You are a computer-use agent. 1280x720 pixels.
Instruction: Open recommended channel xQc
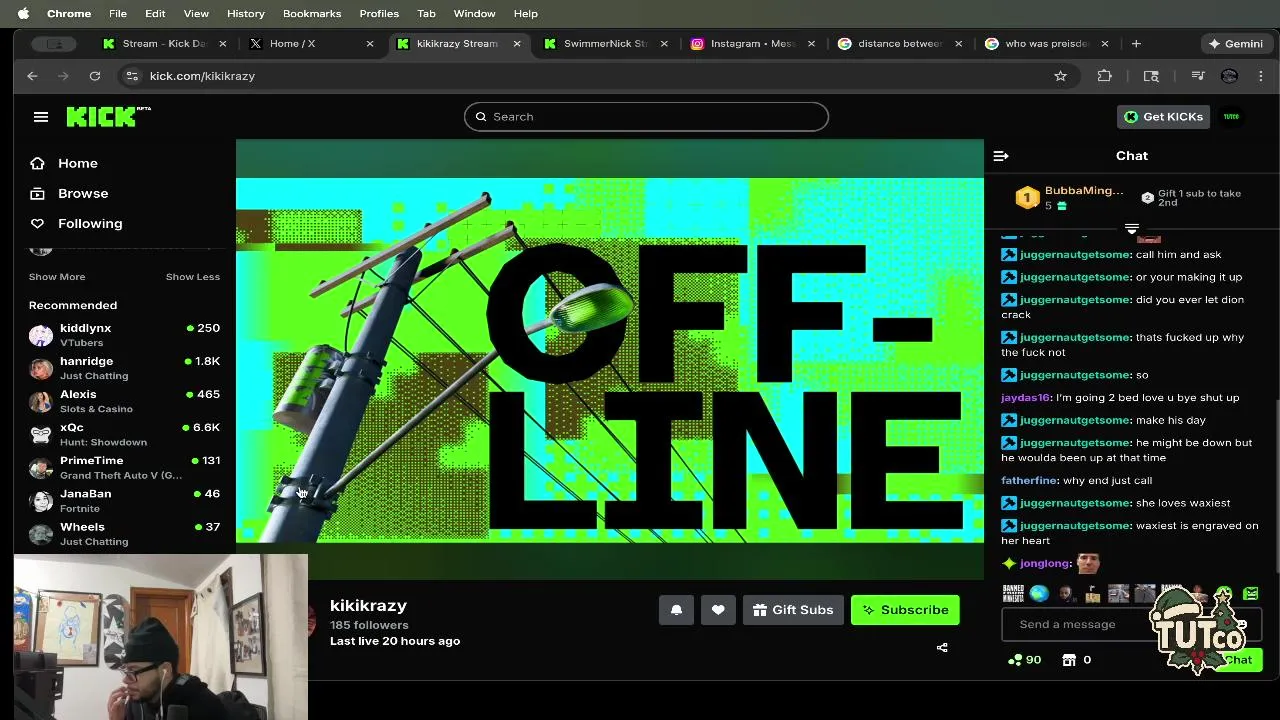pyautogui.click(x=124, y=434)
